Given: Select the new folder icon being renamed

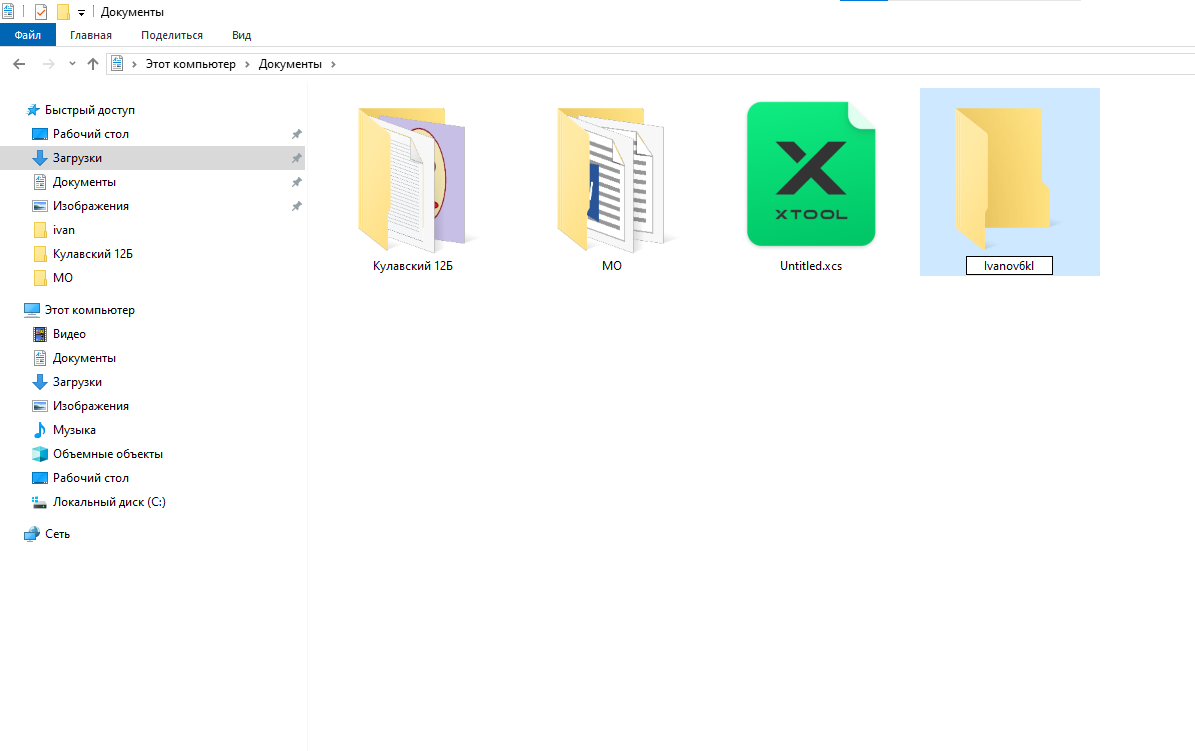Looking at the screenshot, I should 1003,178.
